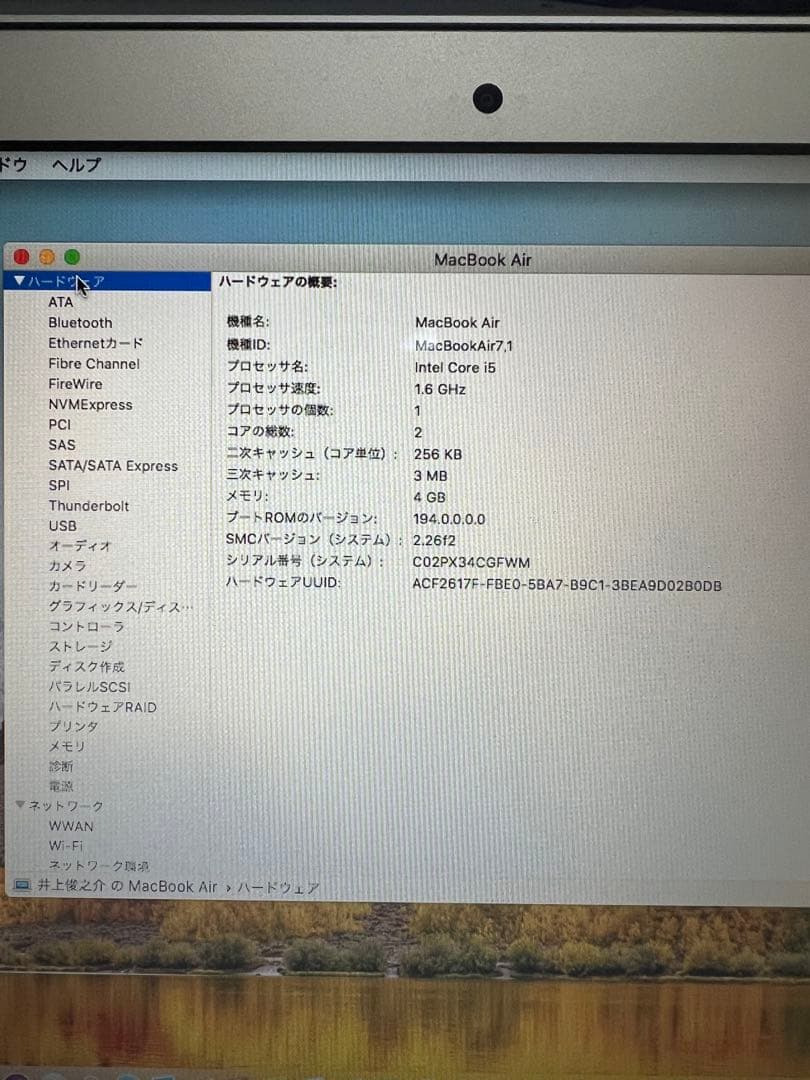This screenshot has height=1080, width=810.
Task: Select ストレージ in the sidebar
Action: [80, 646]
